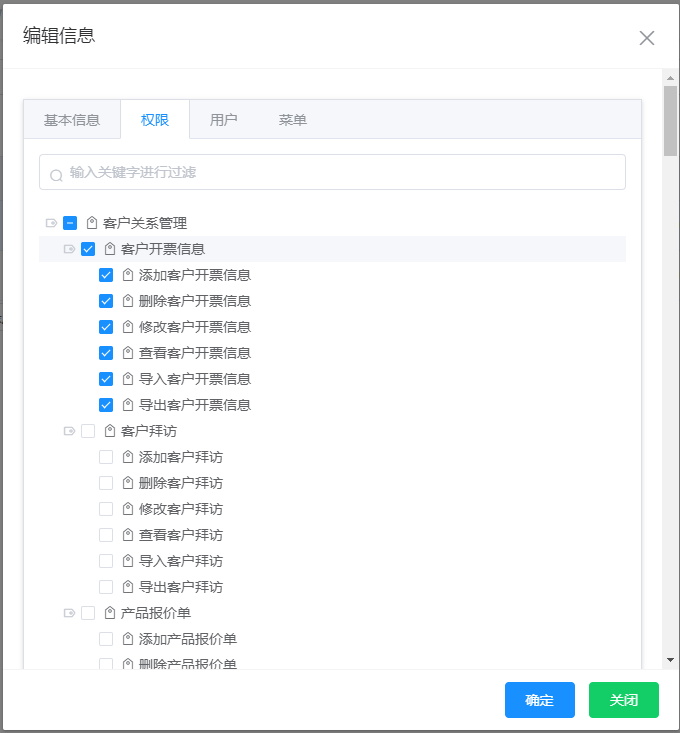Uncheck 删除客户开票信息 permission
The image size is (680, 733).
[106, 301]
